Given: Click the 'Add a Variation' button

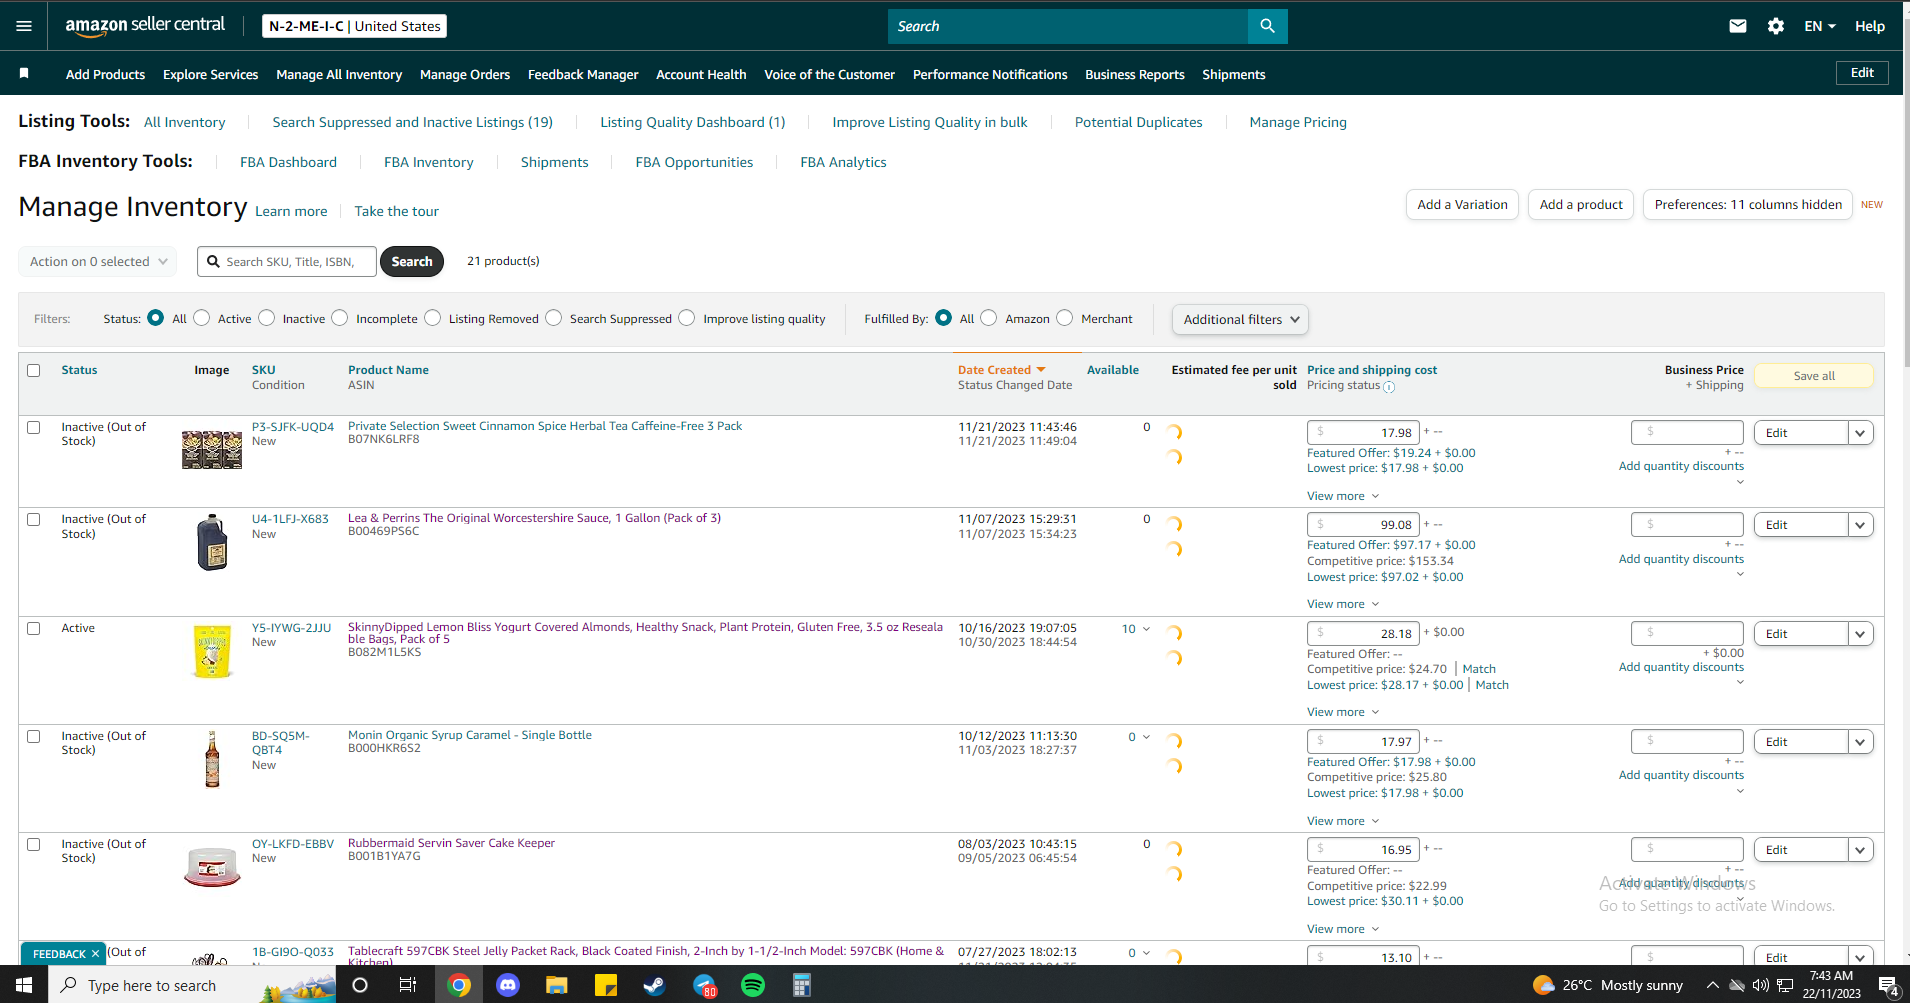Looking at the screenshot, I should click(1462, 205).
